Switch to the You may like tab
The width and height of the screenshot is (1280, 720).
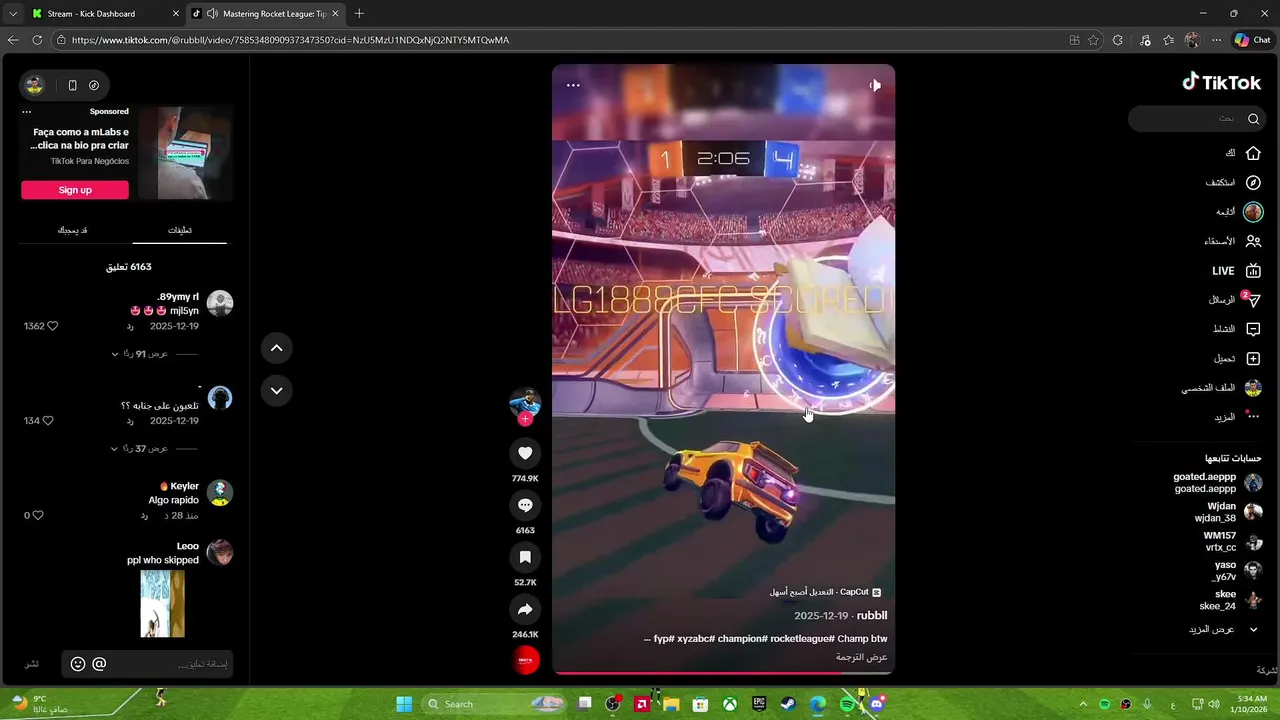72,230
